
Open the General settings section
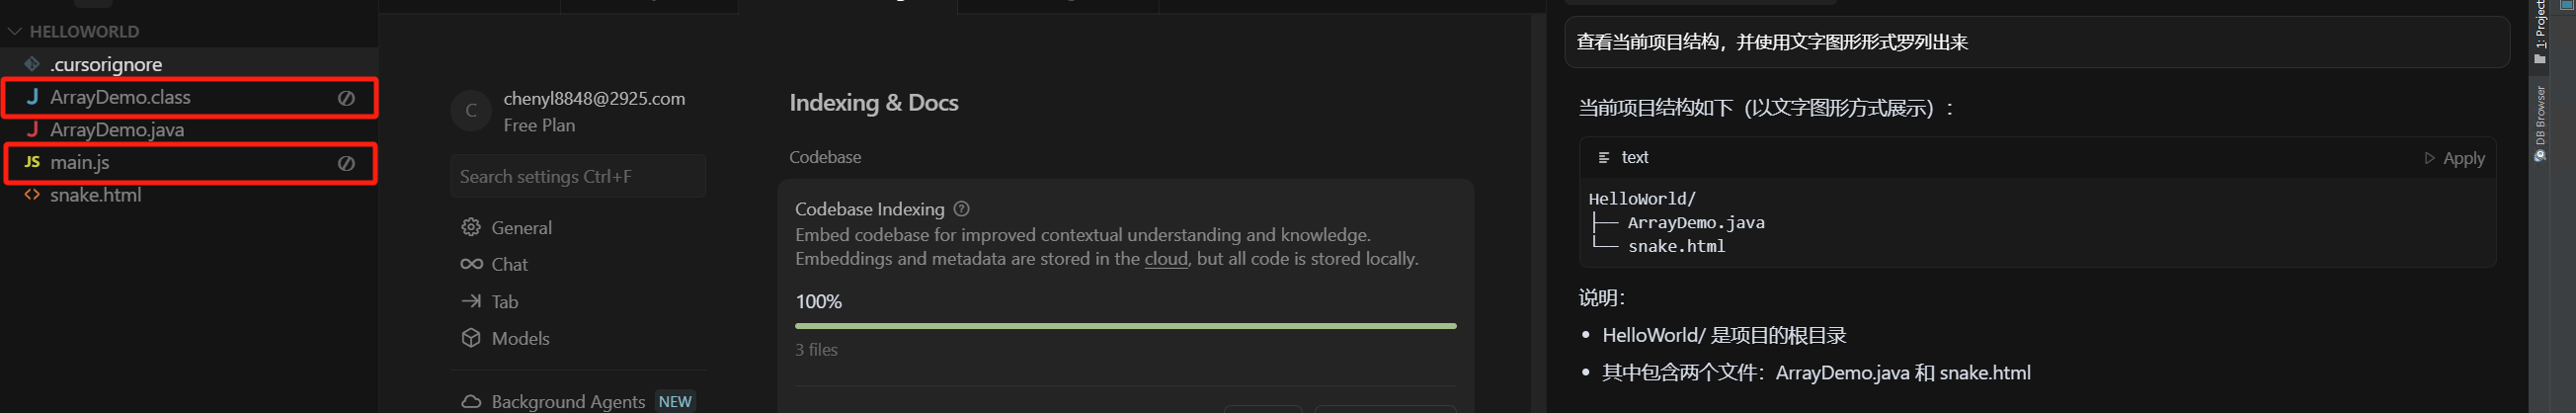[x=521, y=228]
